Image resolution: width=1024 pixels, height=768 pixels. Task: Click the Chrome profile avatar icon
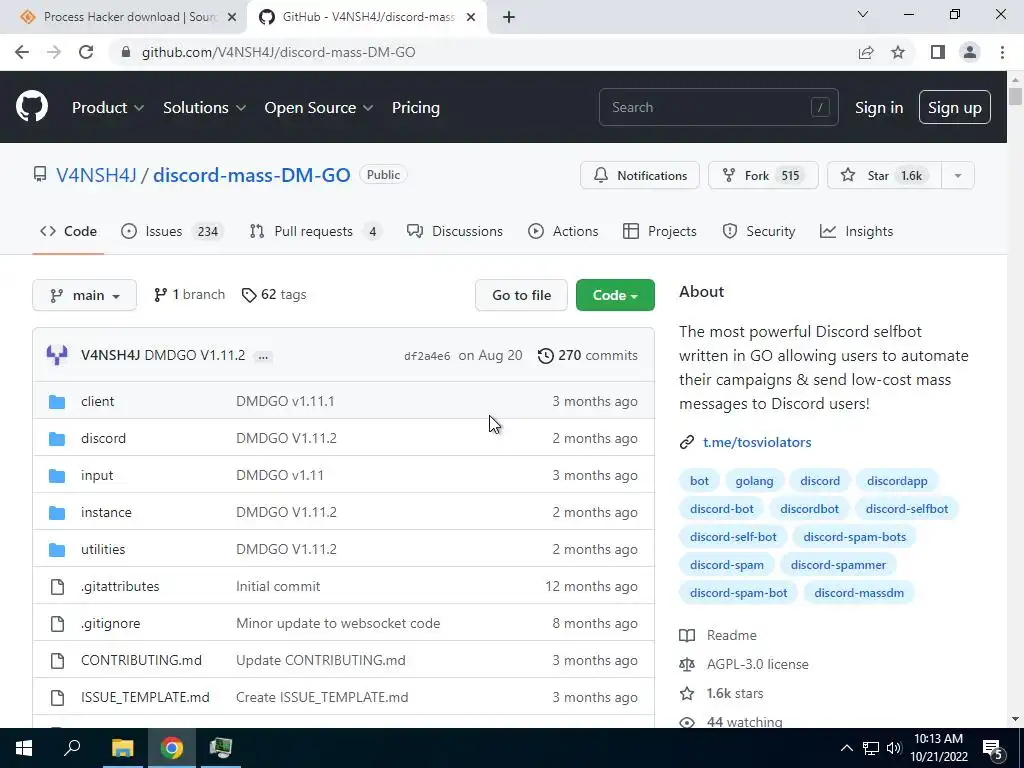[970, 52]
